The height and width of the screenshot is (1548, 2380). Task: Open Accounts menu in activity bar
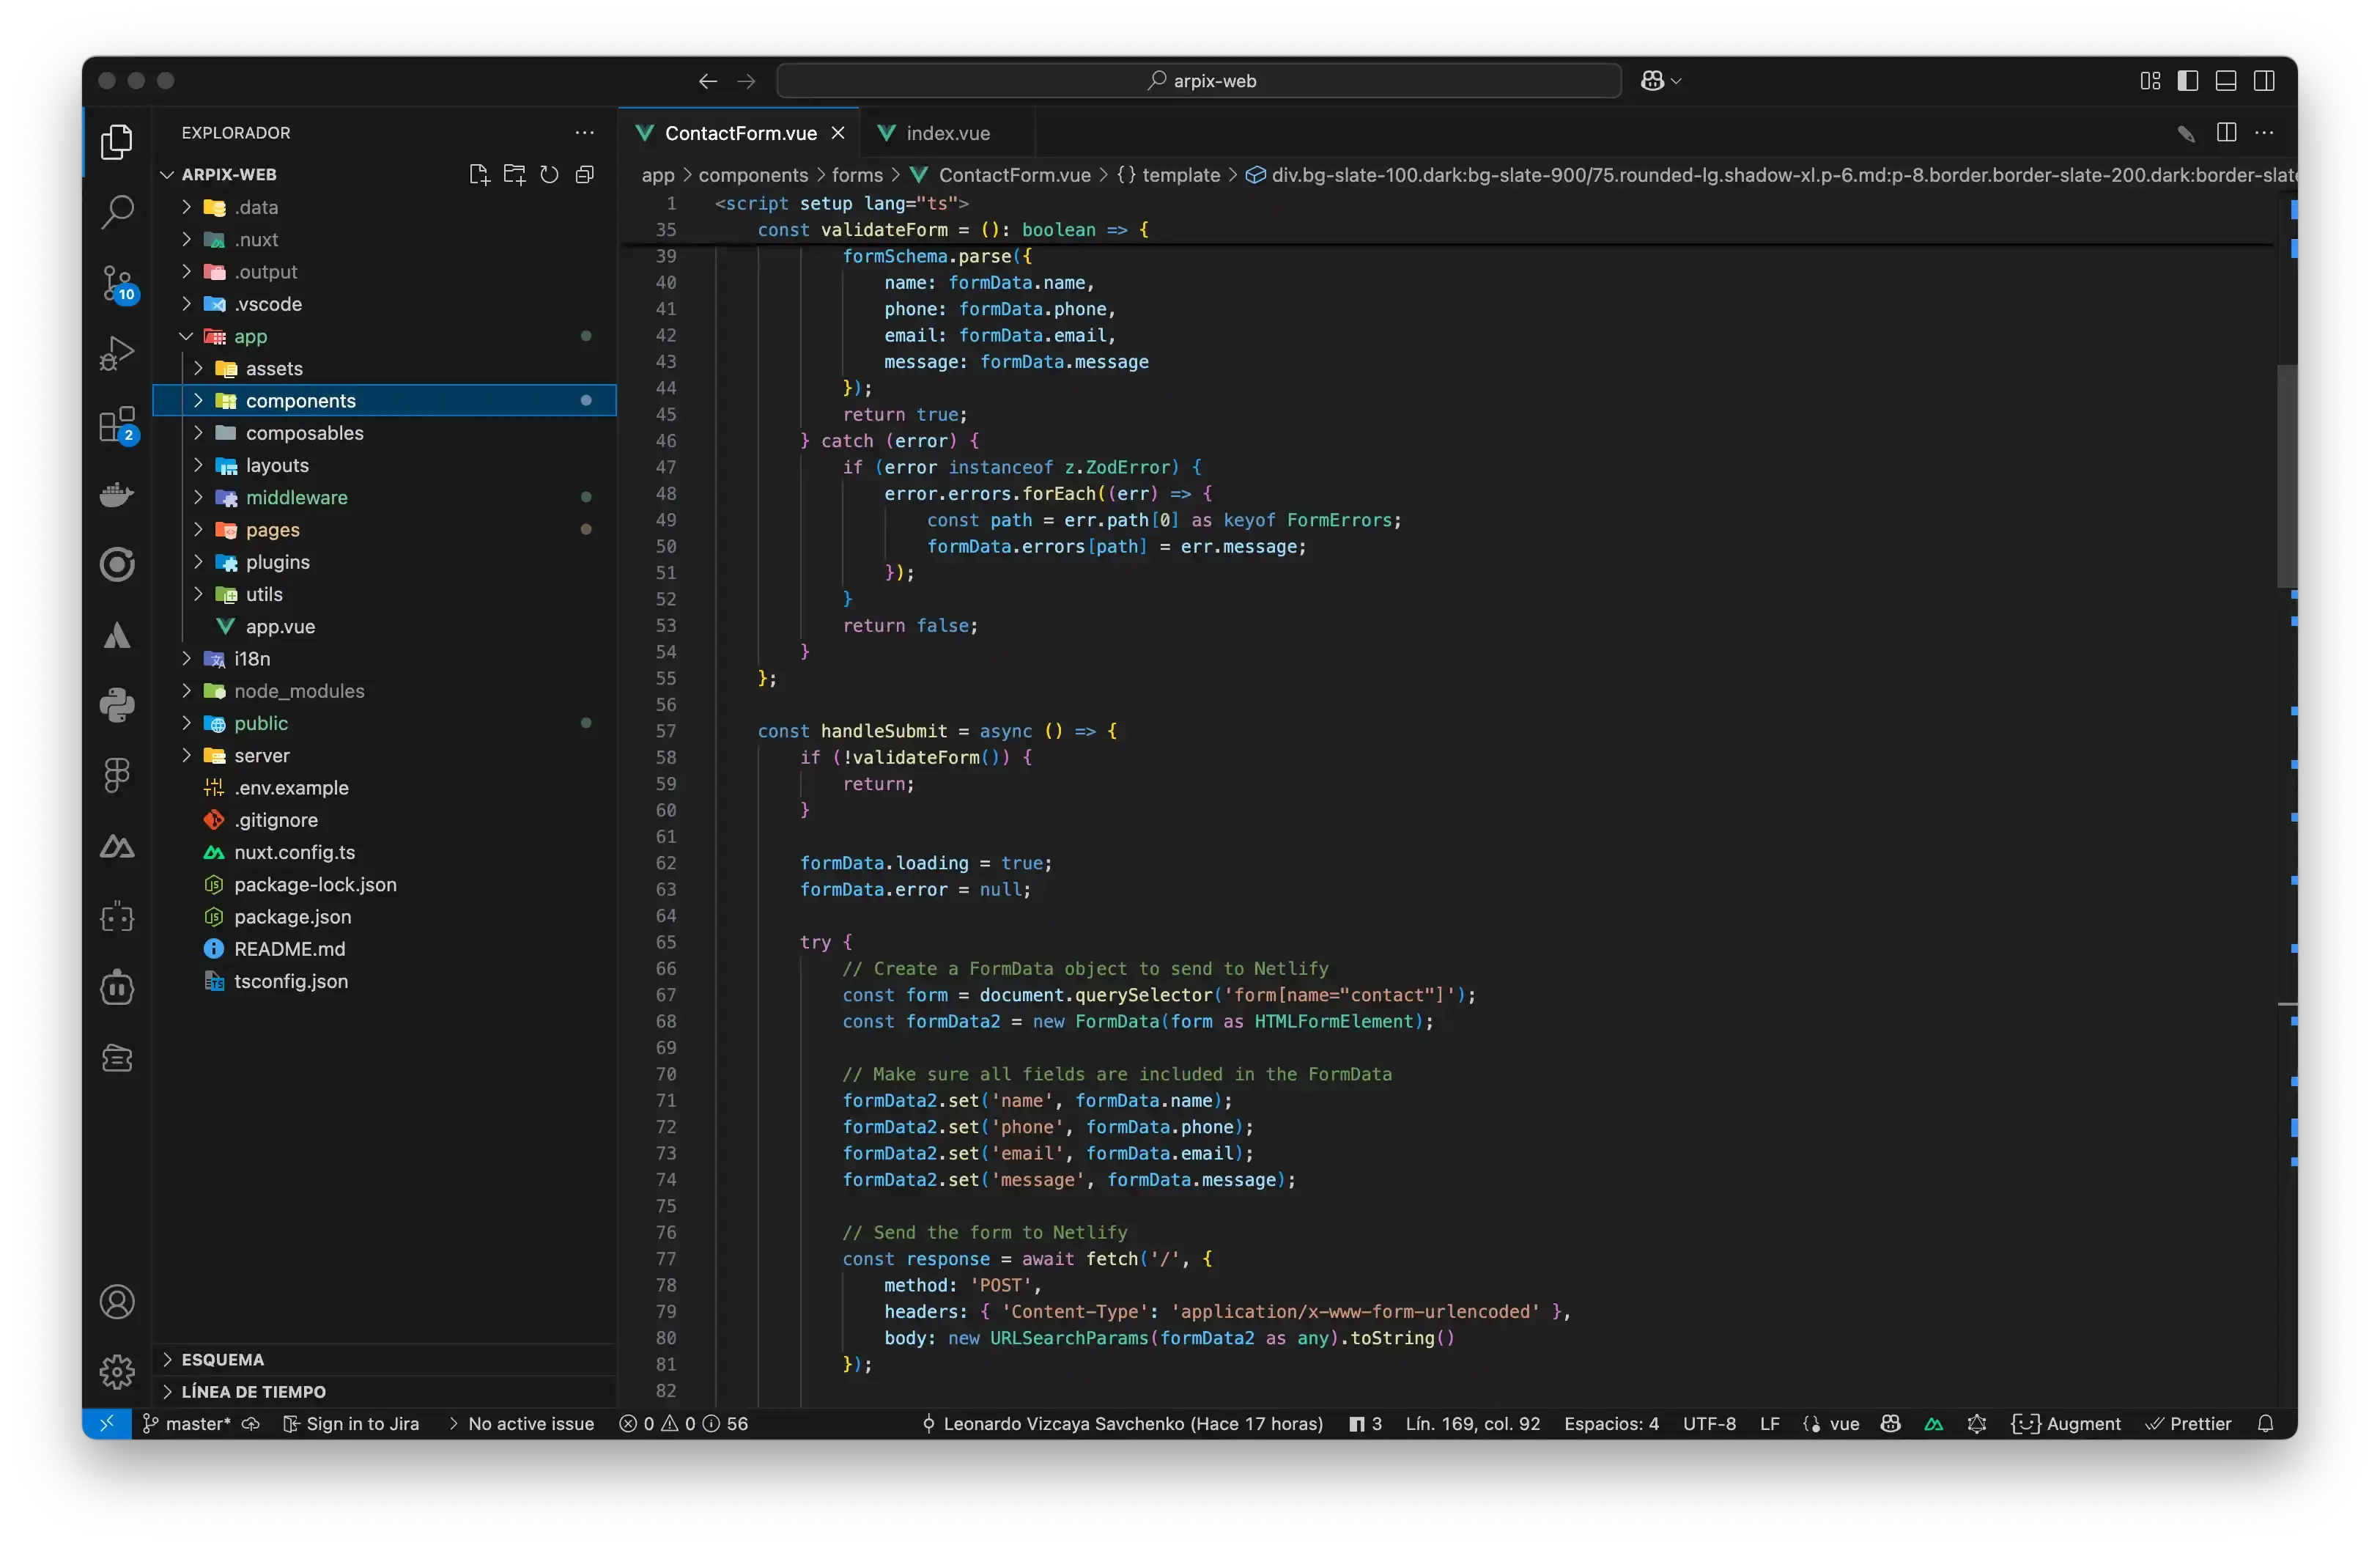(x=117, y=1302)
